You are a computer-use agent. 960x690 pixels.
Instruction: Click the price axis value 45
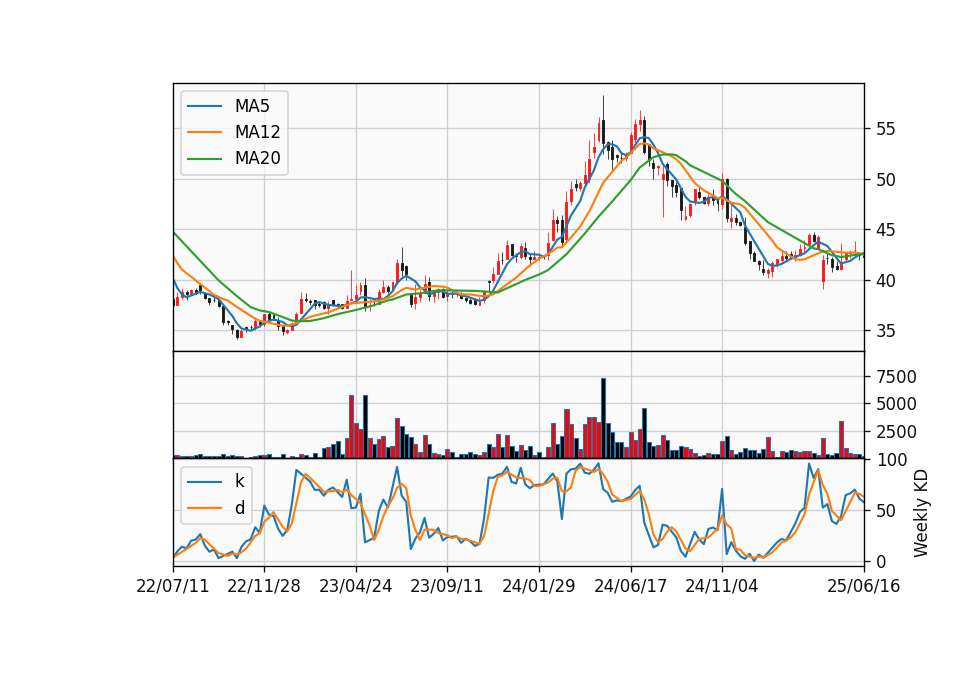pos(885,230)
